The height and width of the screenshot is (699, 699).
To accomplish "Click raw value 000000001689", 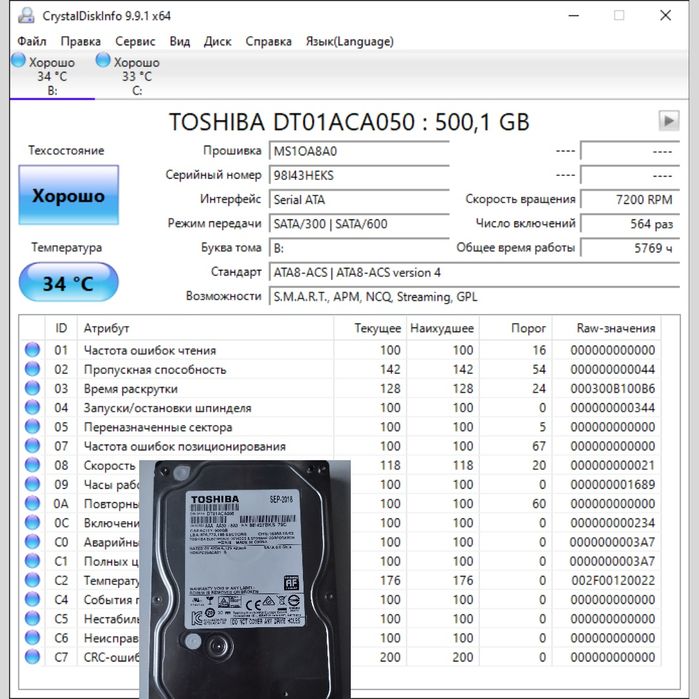I will [613, 485].
